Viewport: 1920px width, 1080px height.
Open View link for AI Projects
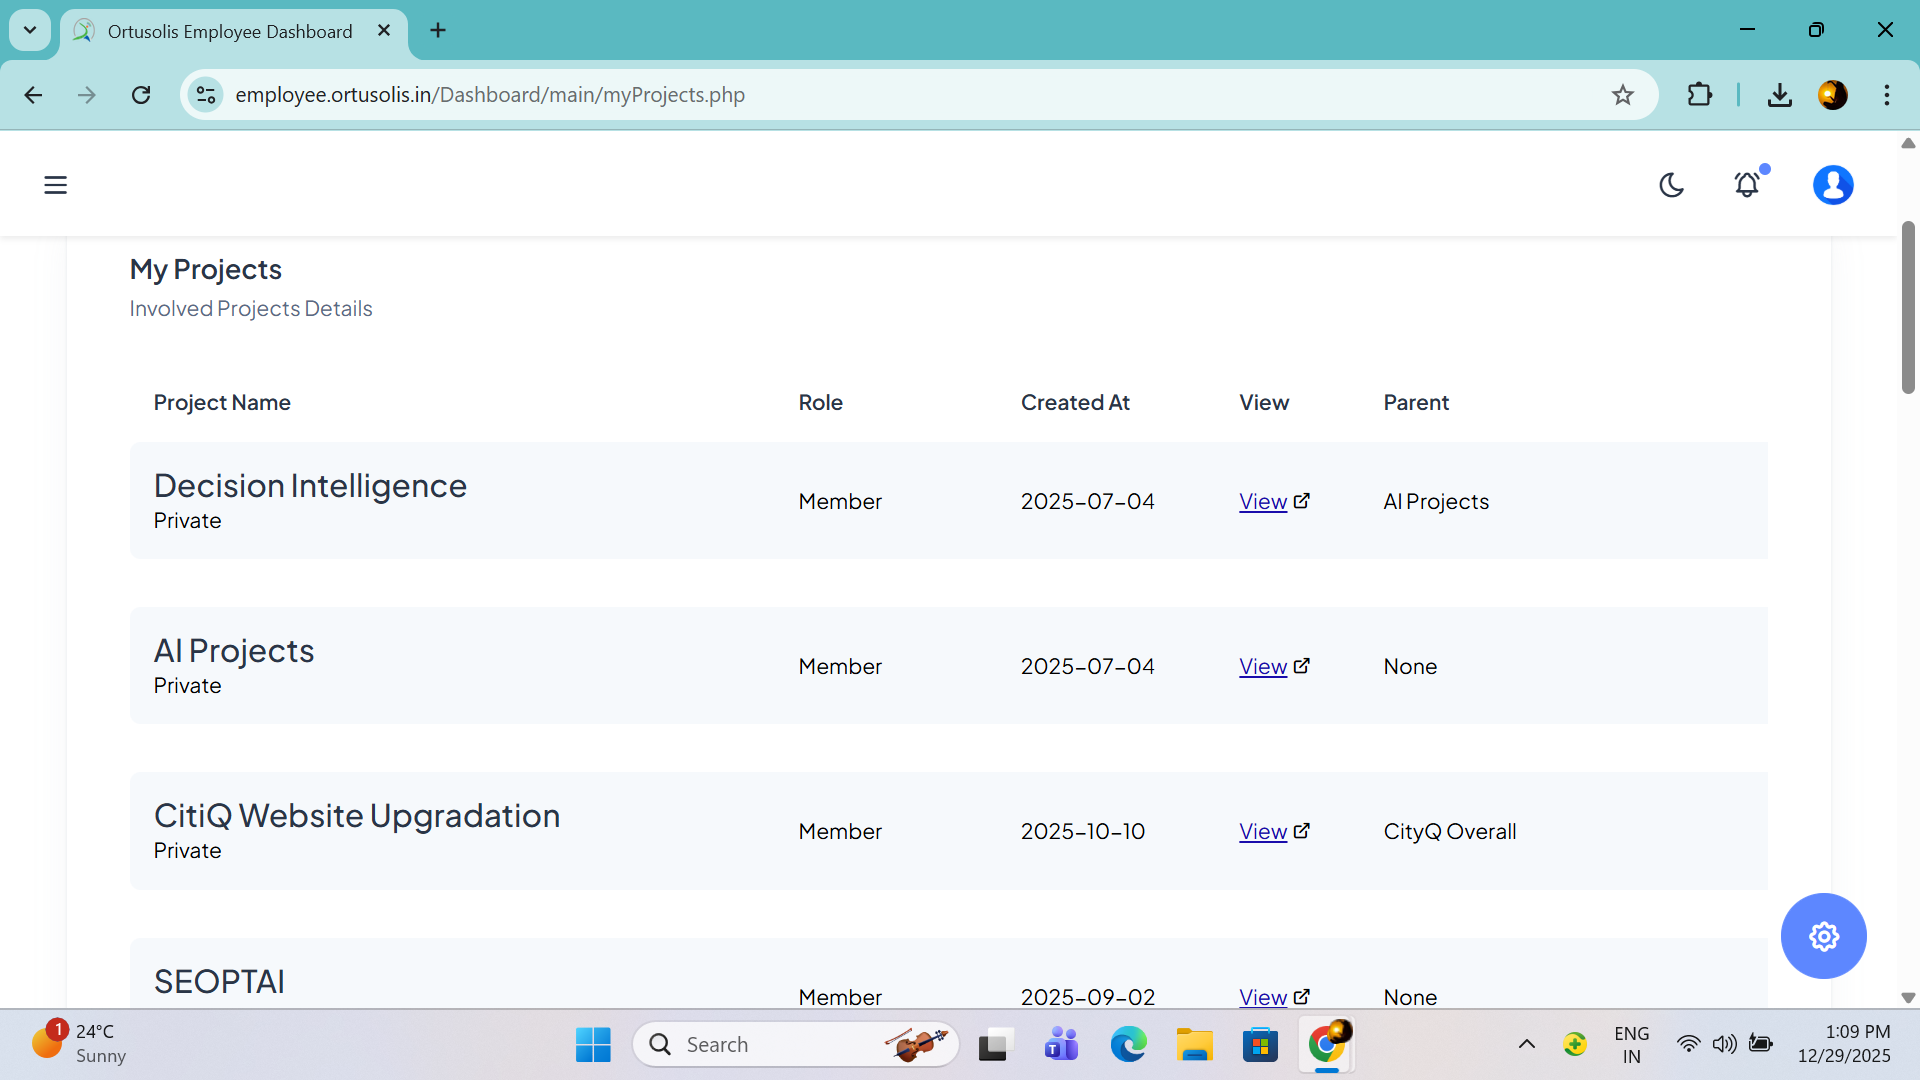pyautogui.click(x=1263, y=667)
